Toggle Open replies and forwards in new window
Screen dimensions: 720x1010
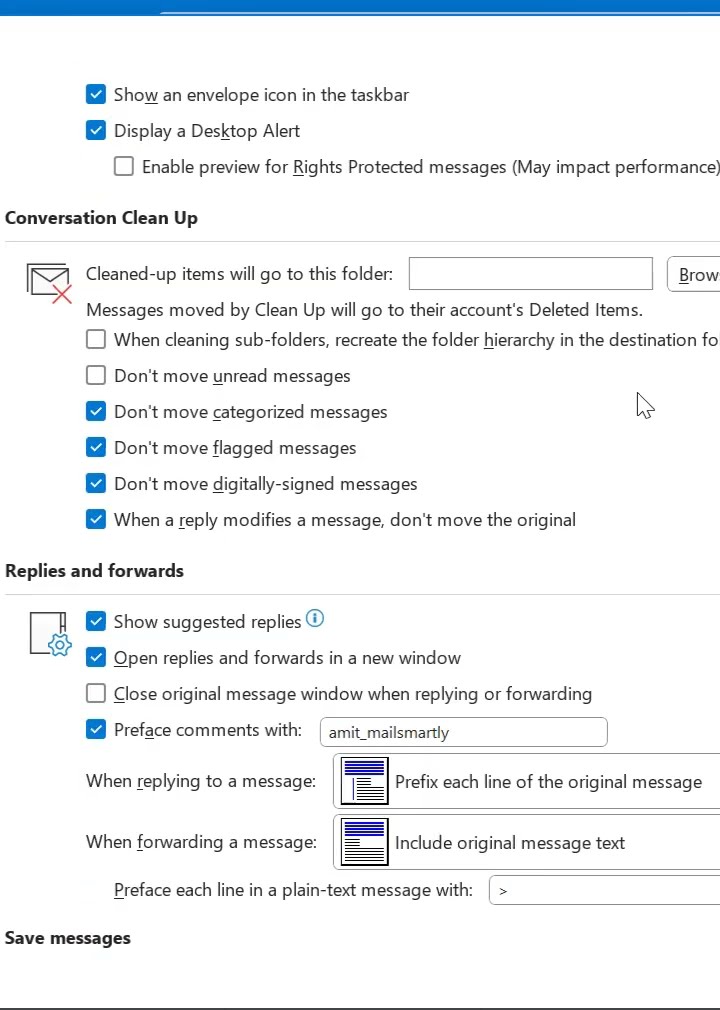96,658
